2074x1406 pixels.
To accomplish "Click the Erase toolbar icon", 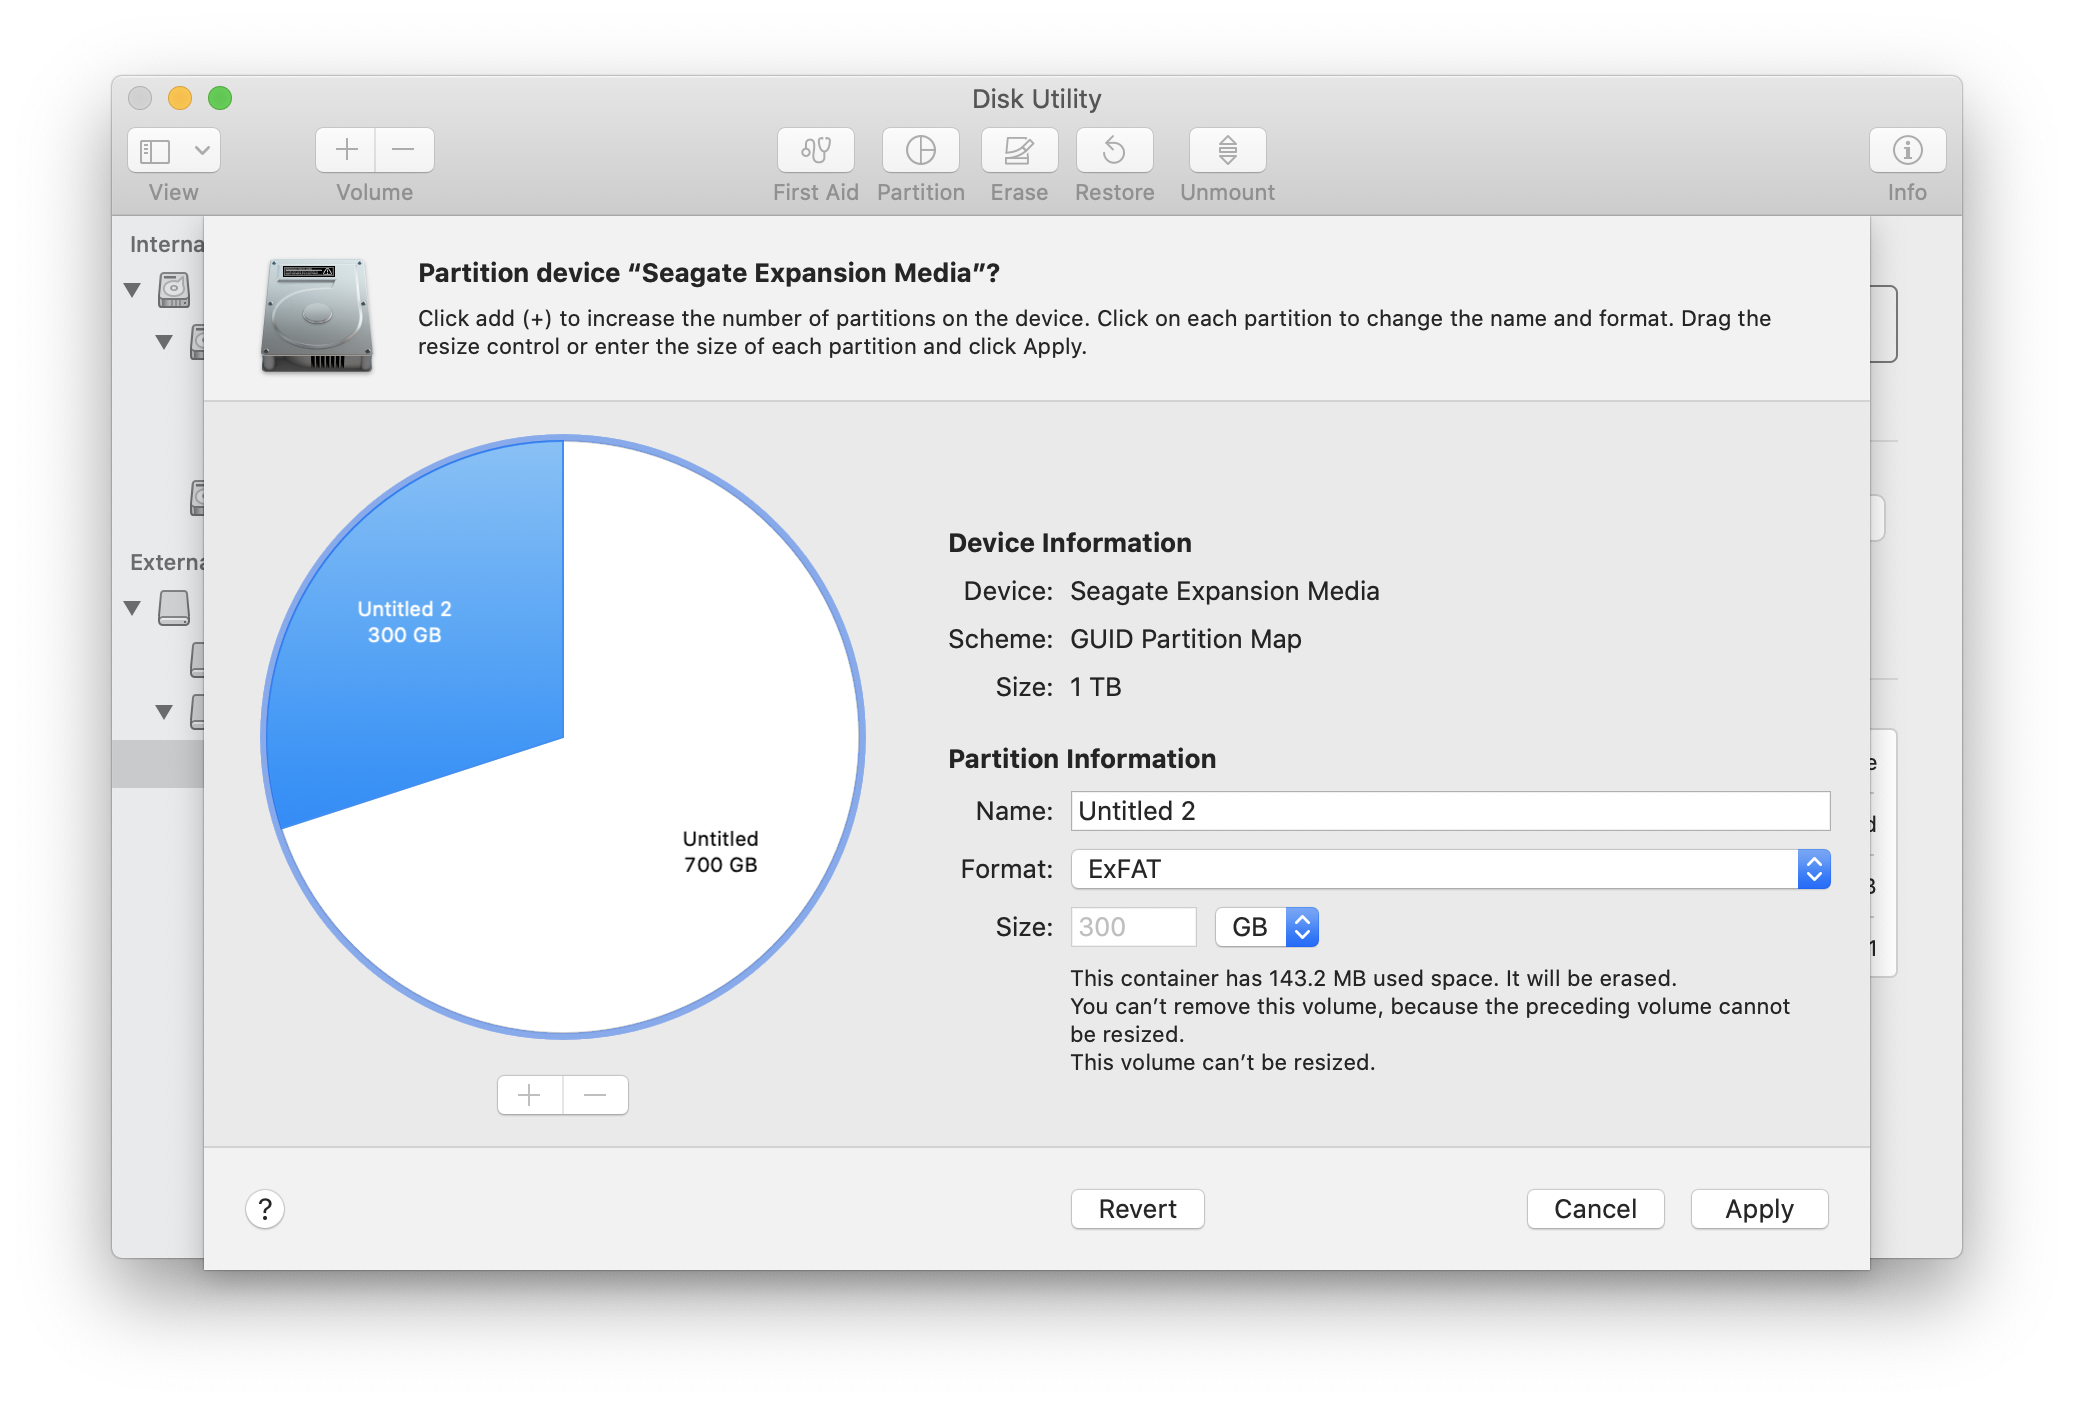I will click(1018, 150).
